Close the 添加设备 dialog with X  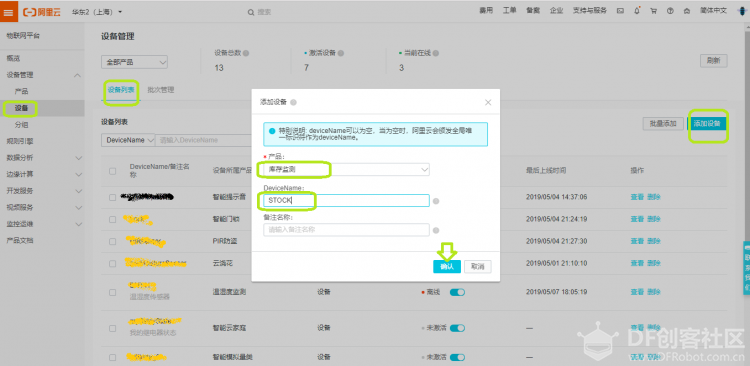[x=488, y=102]
